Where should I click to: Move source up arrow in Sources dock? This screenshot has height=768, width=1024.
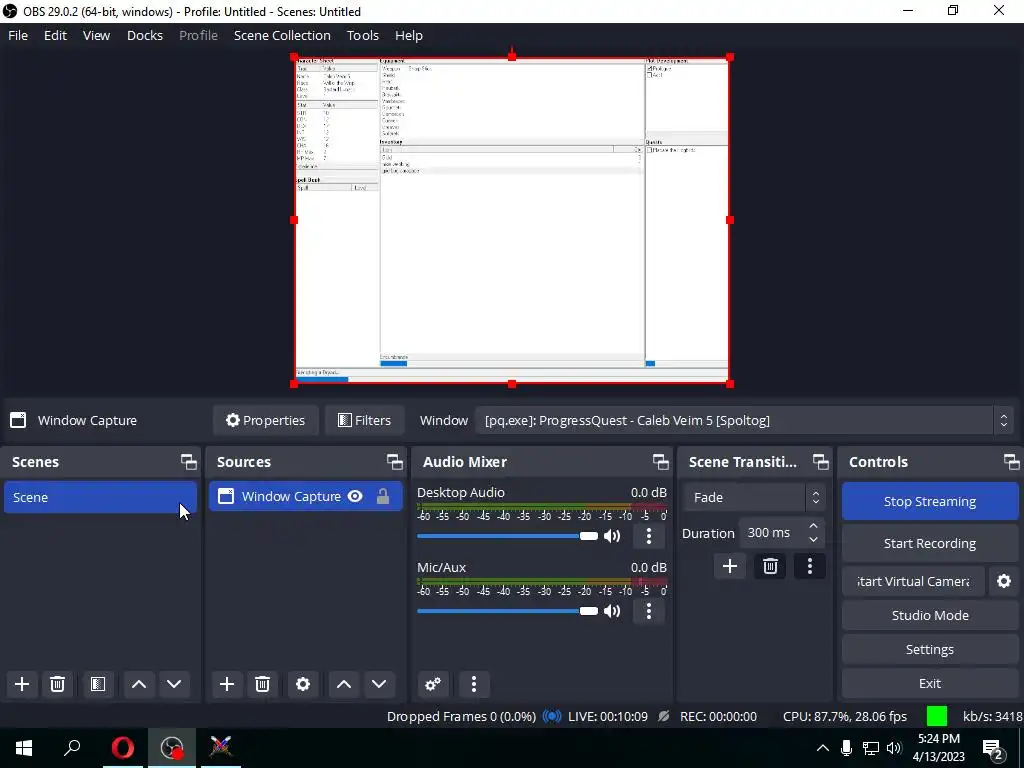[x=344, y=684]
